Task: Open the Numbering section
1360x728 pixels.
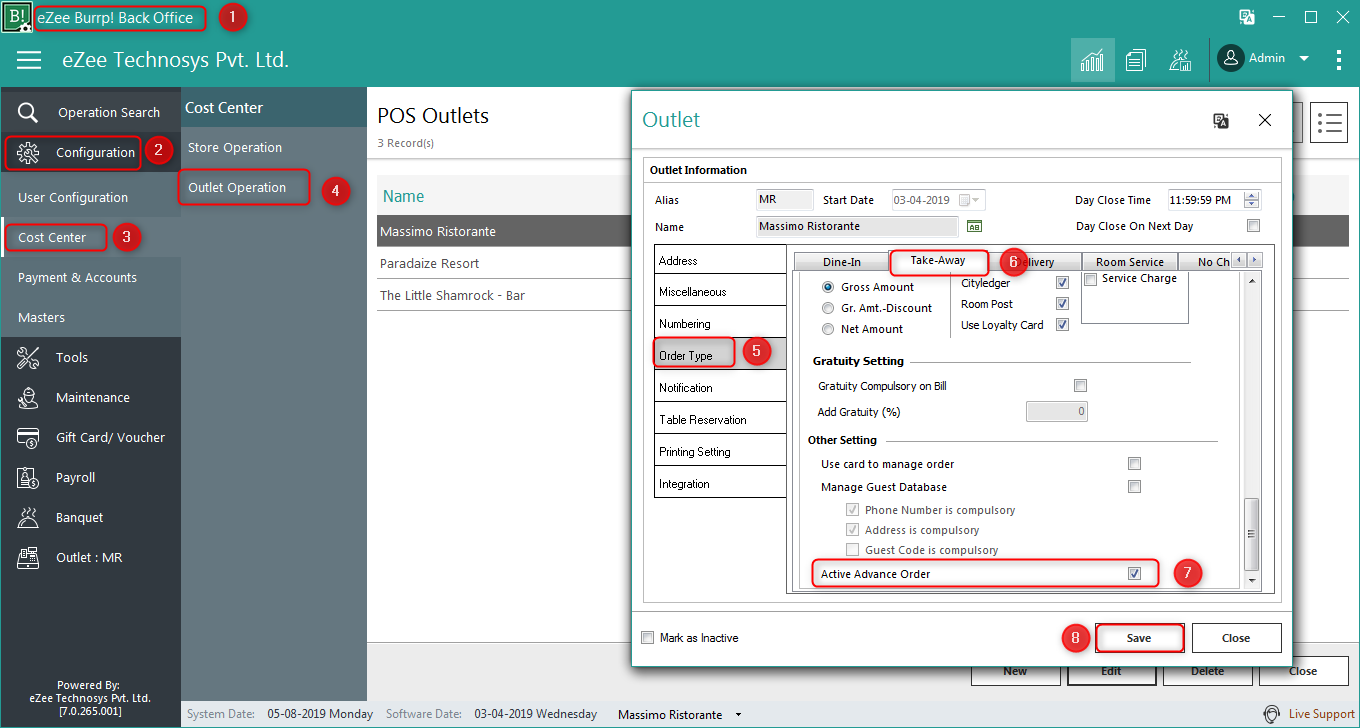Action: point(720,323)
